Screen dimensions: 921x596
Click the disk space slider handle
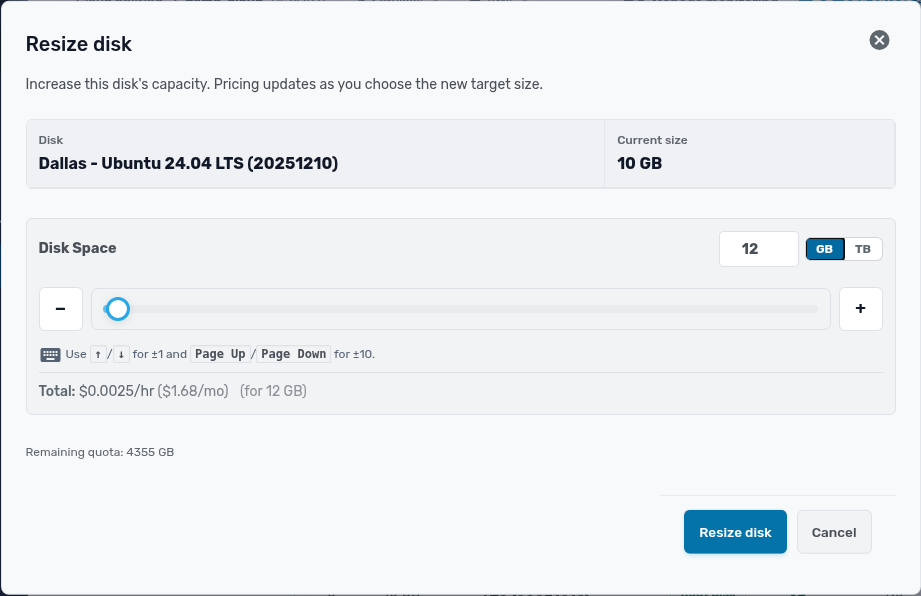click(118, 309)
